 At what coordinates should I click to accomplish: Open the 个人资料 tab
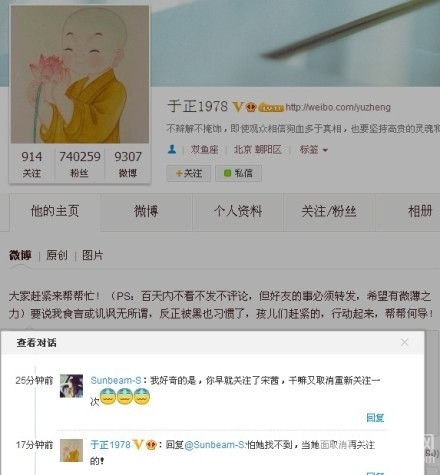pos(238,211)
